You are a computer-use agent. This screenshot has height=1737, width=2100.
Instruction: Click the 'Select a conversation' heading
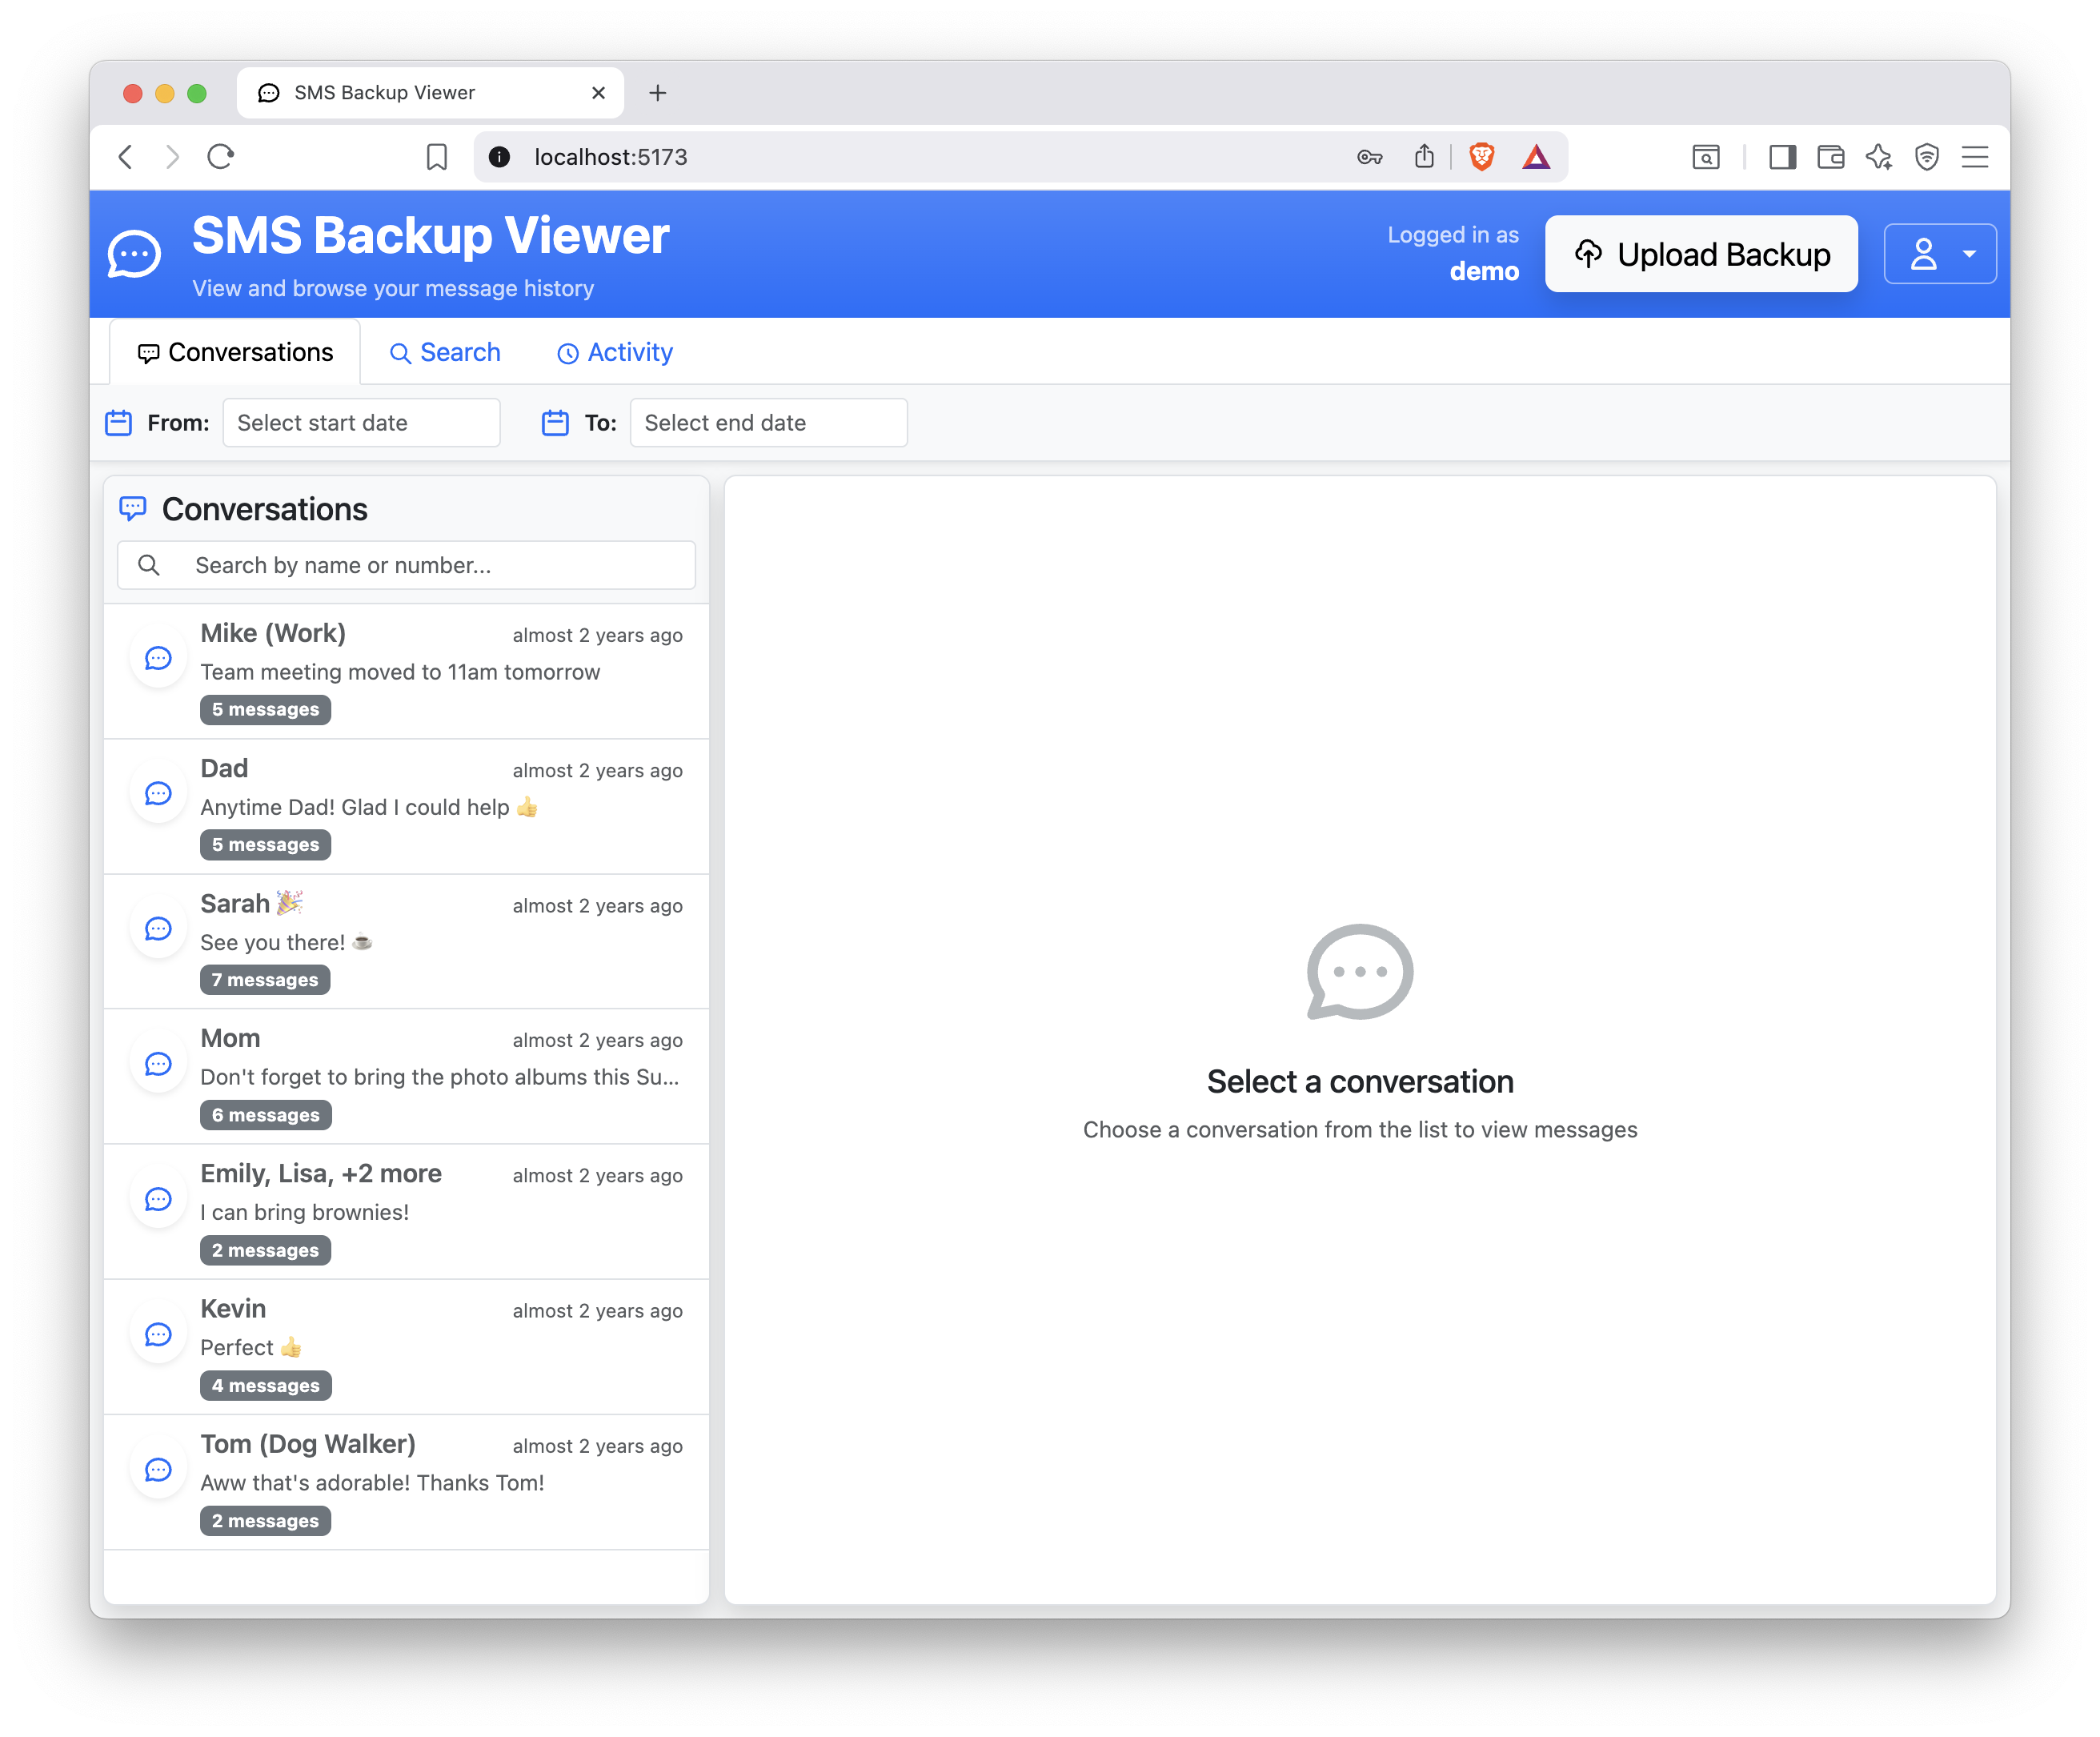click(x=1360, y=1081)
